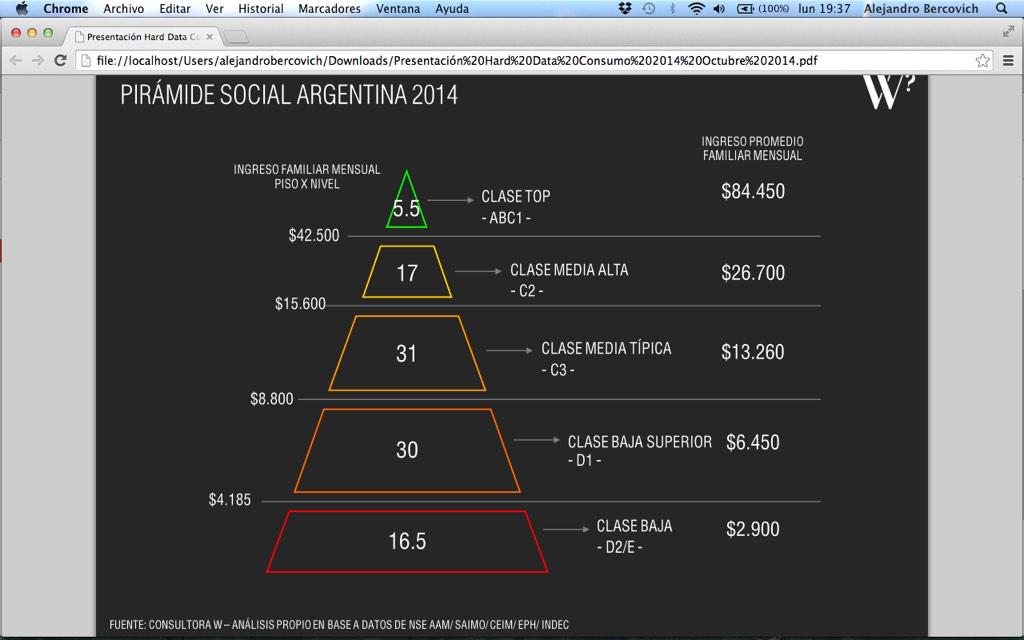The image size is (1024, 640).
Task: Click the Time Machine status icon
Action: click(648, 8)
